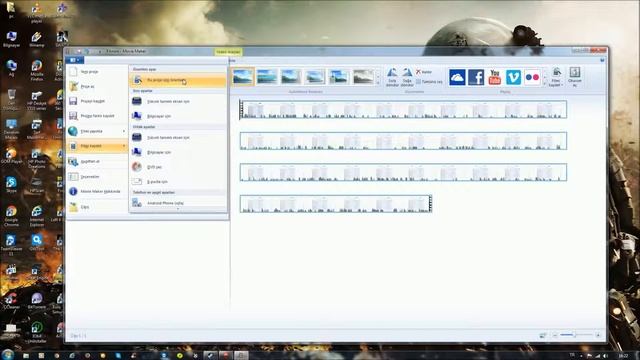
Task: Choose Projeyi kaydet in the file menu
Action: (x=97, y=101)
